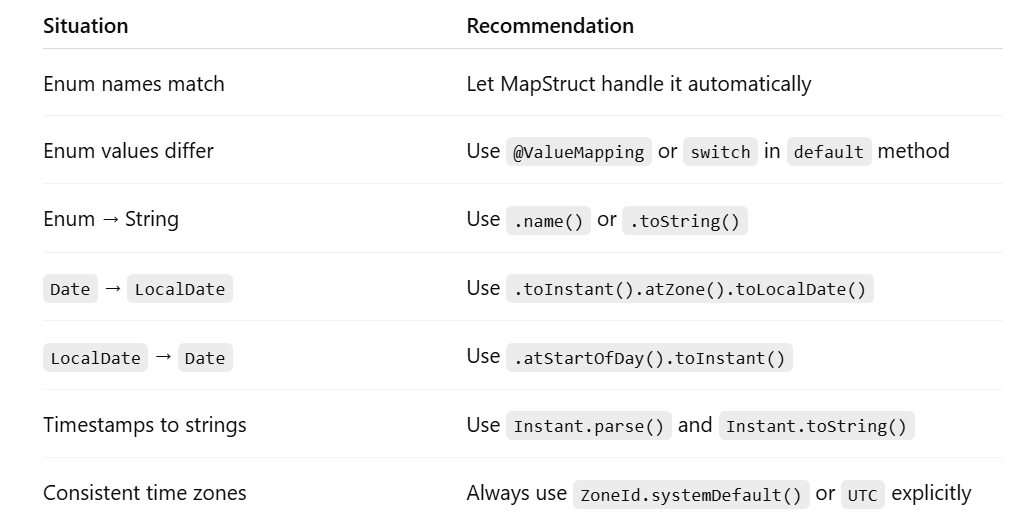Click the Instant.toString() code snippet
Image resolution: width=1033 pixels, height=523 pixels.
[816, 426]
